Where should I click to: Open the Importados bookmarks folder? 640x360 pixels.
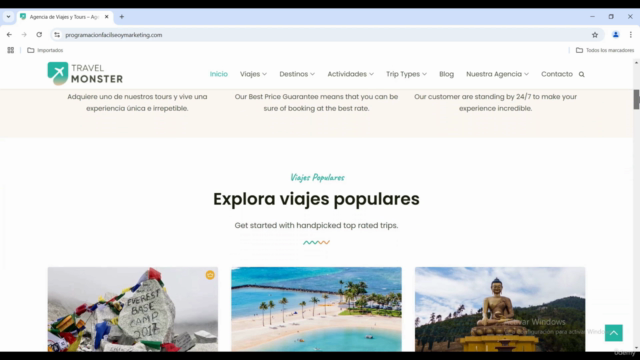tap(45, 50)
